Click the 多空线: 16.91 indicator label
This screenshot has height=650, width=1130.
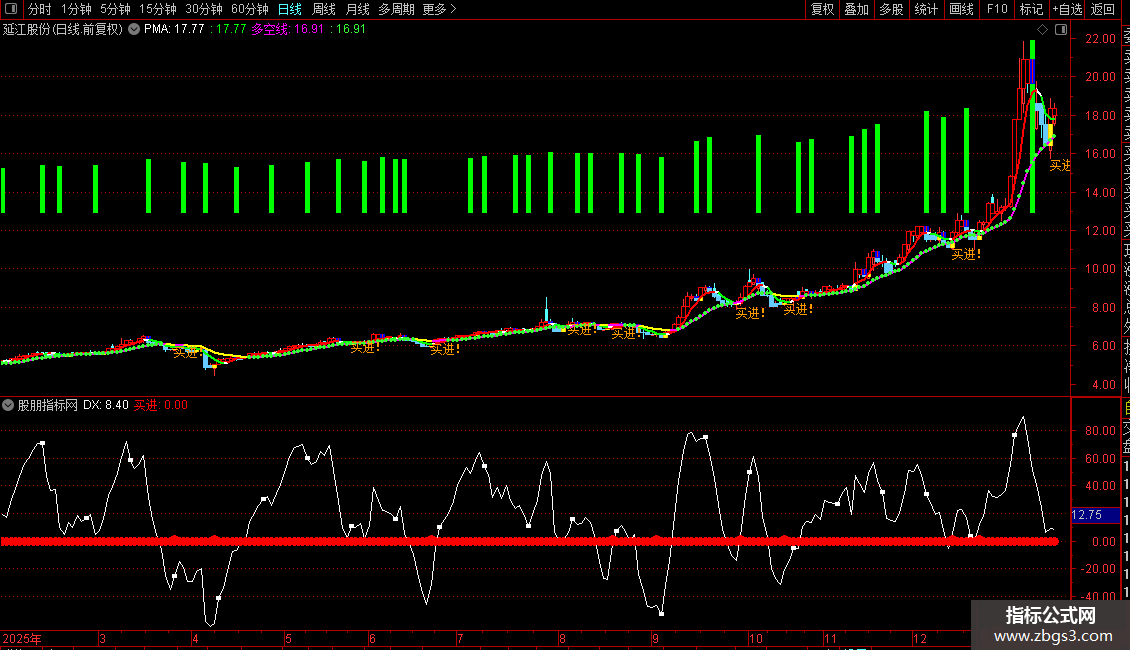tap(288, 30)
